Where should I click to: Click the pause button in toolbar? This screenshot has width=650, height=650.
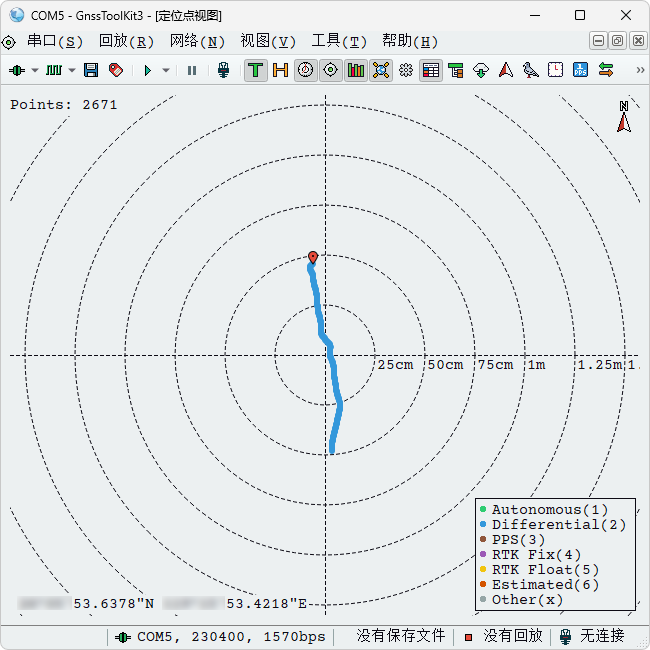pos(192,70)
